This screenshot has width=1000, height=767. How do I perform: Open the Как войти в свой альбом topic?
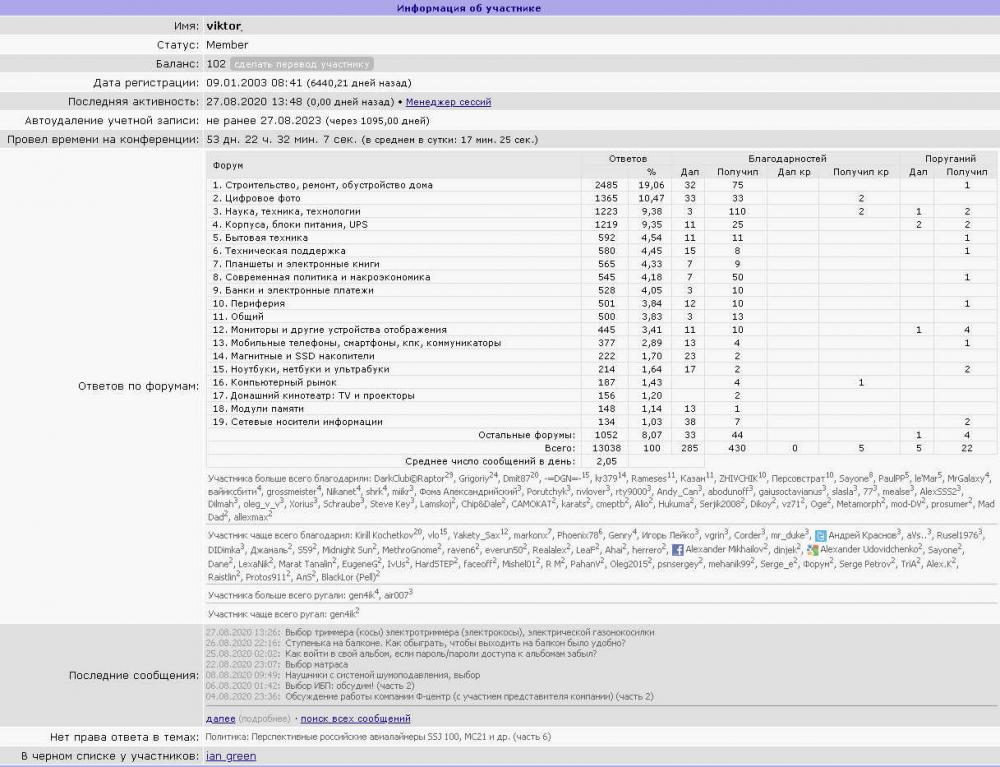point(441,654)
